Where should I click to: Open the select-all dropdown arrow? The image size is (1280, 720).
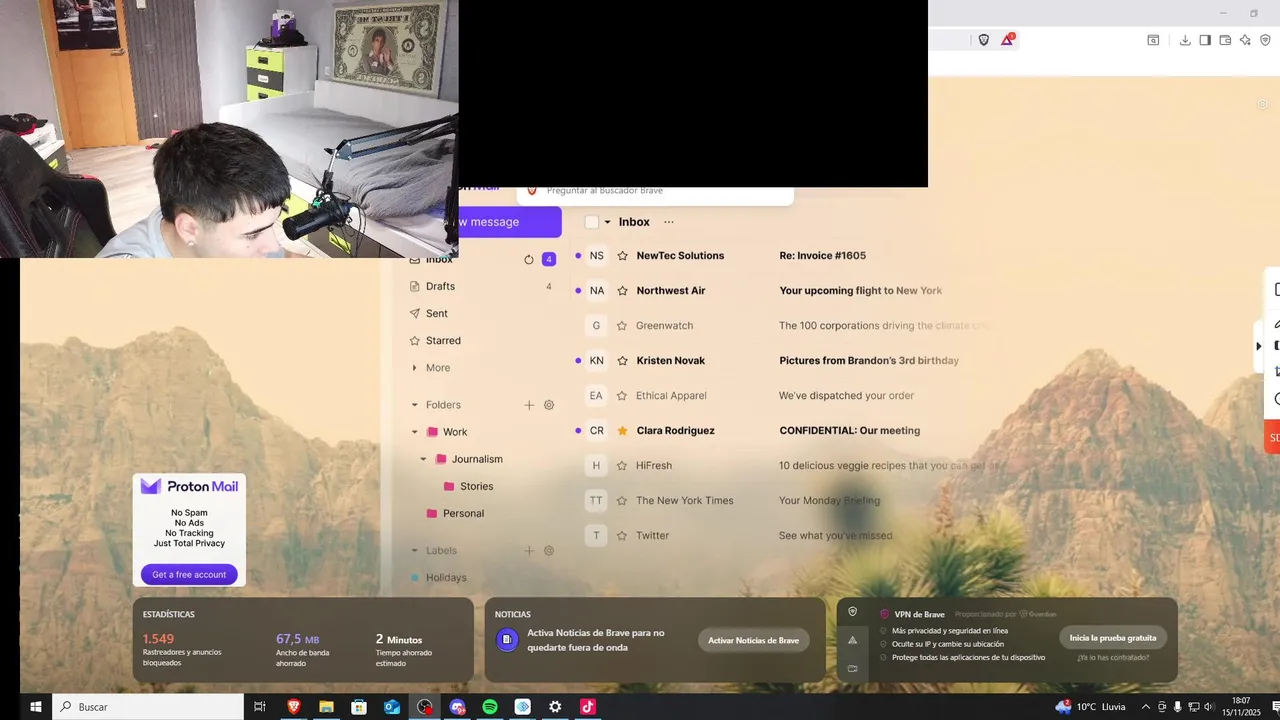(x=607, y=222)
